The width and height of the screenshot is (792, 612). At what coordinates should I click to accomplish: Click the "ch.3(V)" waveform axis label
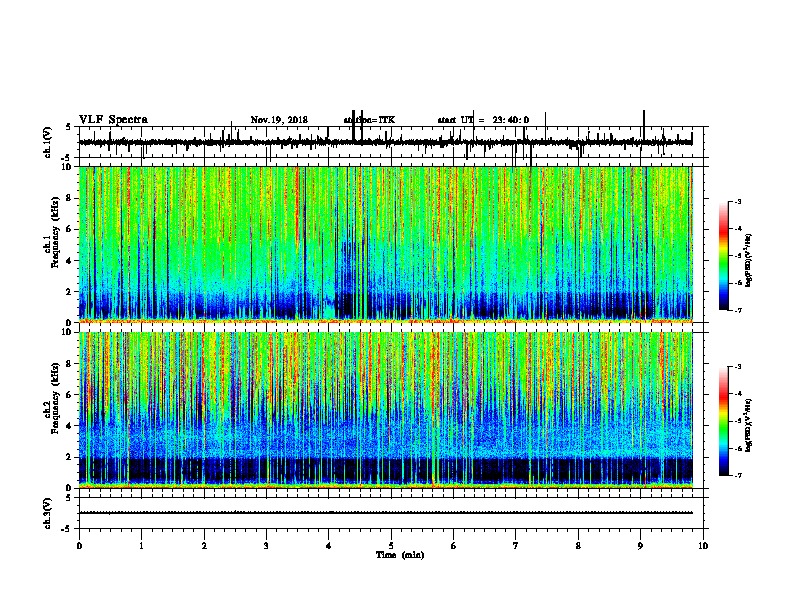click(48, 514)
